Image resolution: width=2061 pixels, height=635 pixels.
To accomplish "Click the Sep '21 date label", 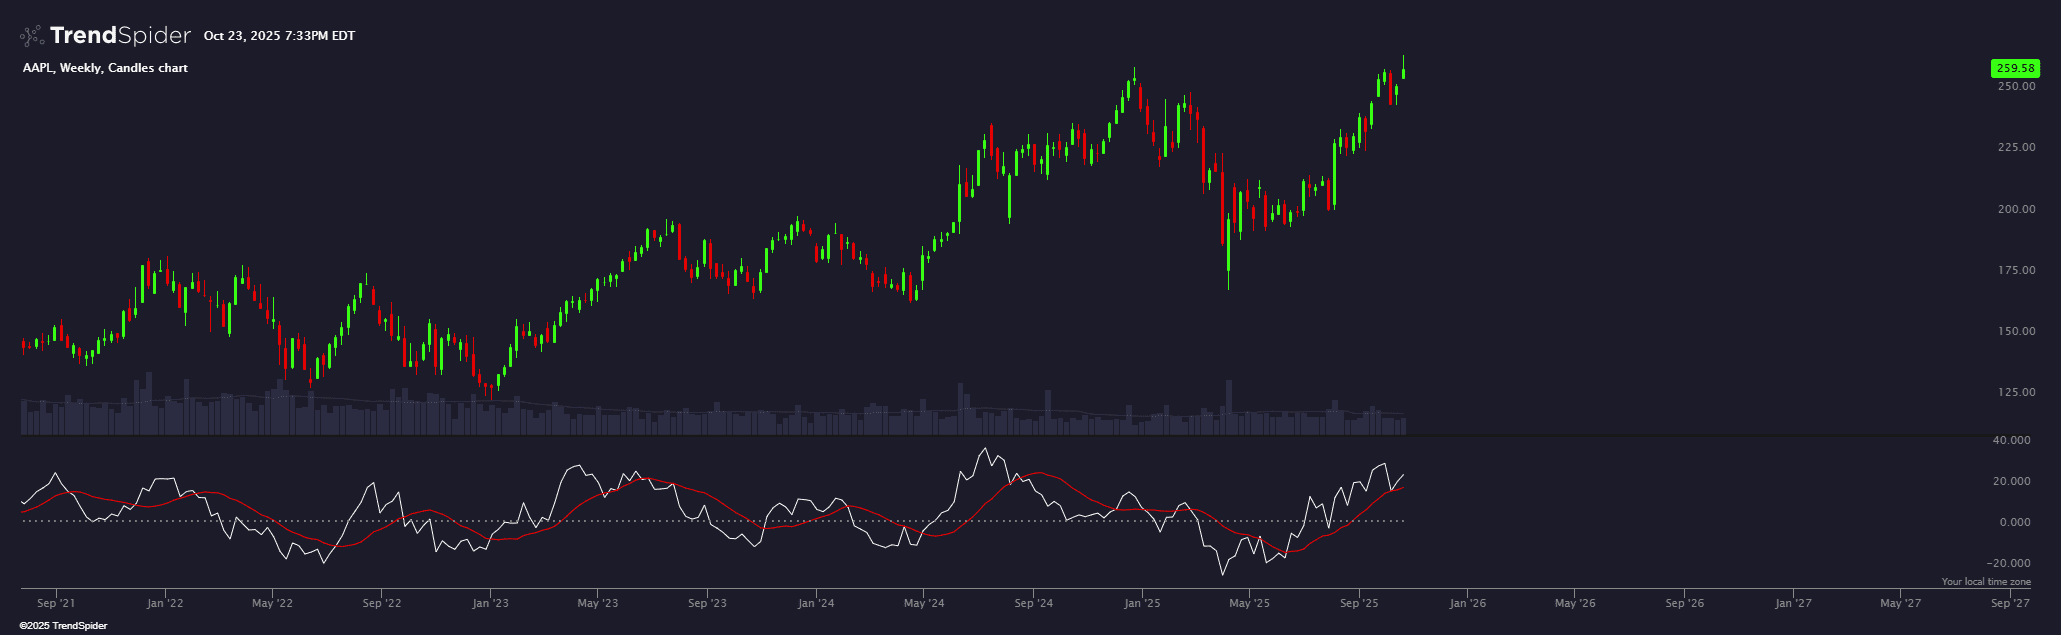I will (x=56, y=603).
